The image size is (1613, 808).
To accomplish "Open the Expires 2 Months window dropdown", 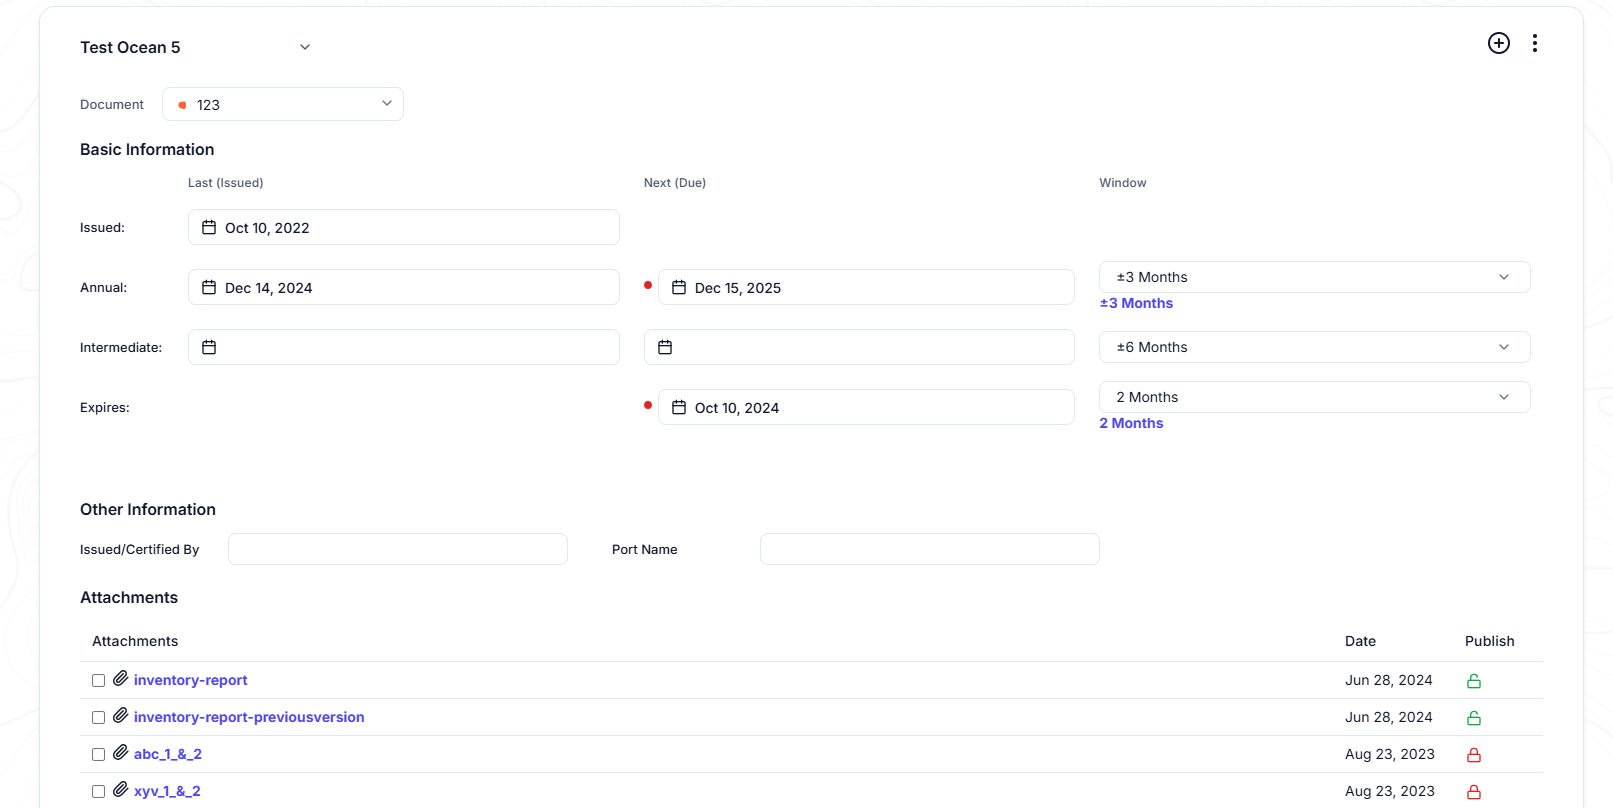I will tap(1314, 397).
